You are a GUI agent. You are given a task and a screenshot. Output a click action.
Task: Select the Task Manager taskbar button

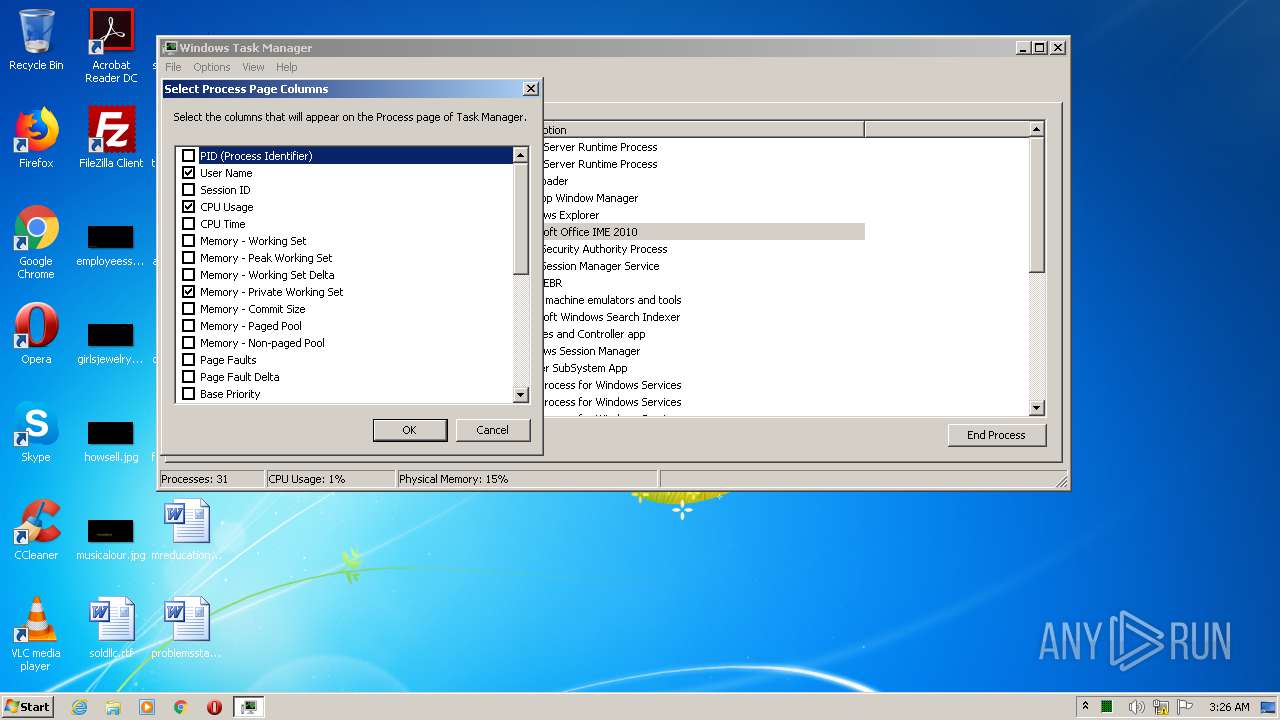249,707
